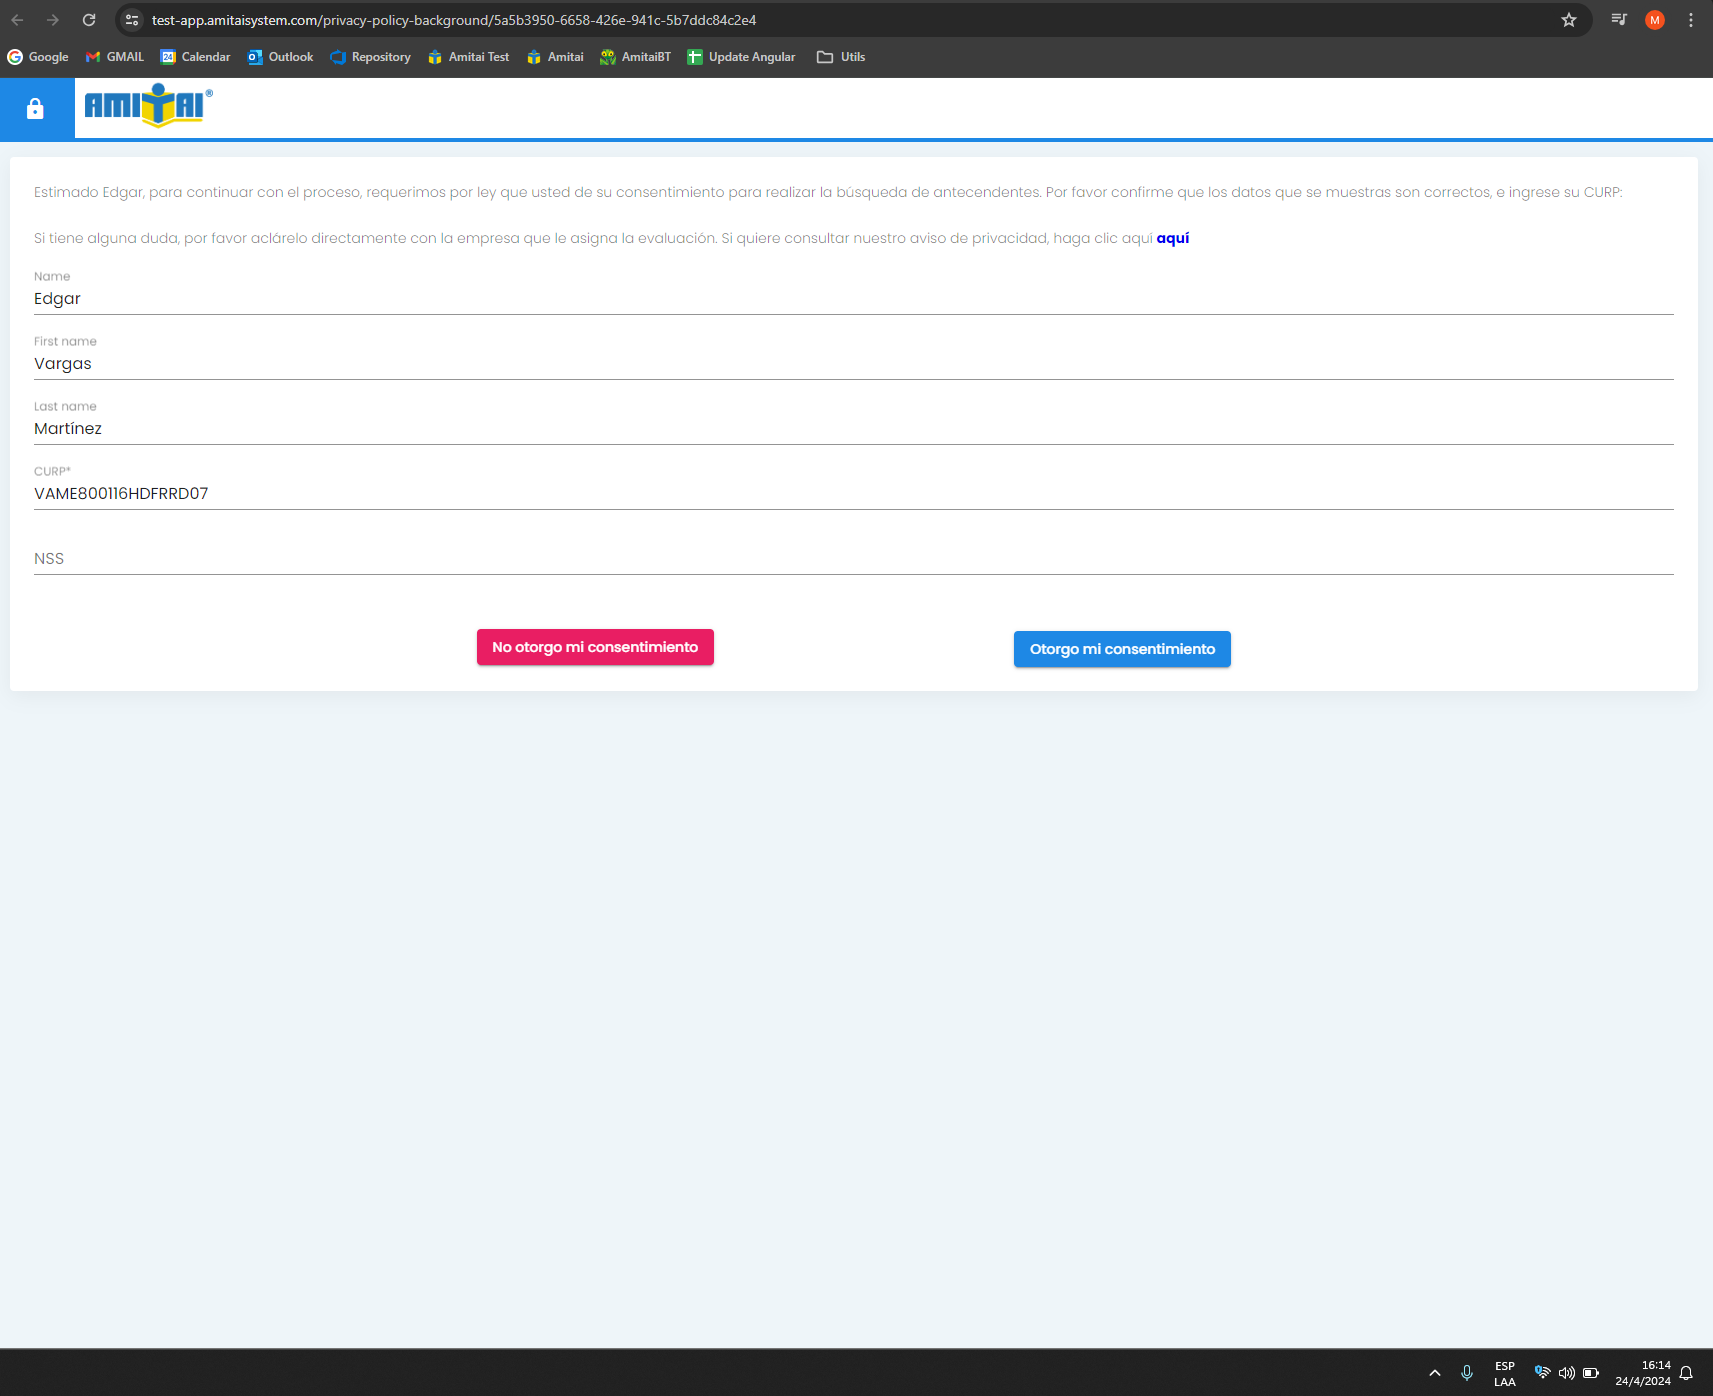The image size is (1713, 1396).
Task: Open the Amitai Test bookmark
Action: pyautogui.click(x=468, y=57)
